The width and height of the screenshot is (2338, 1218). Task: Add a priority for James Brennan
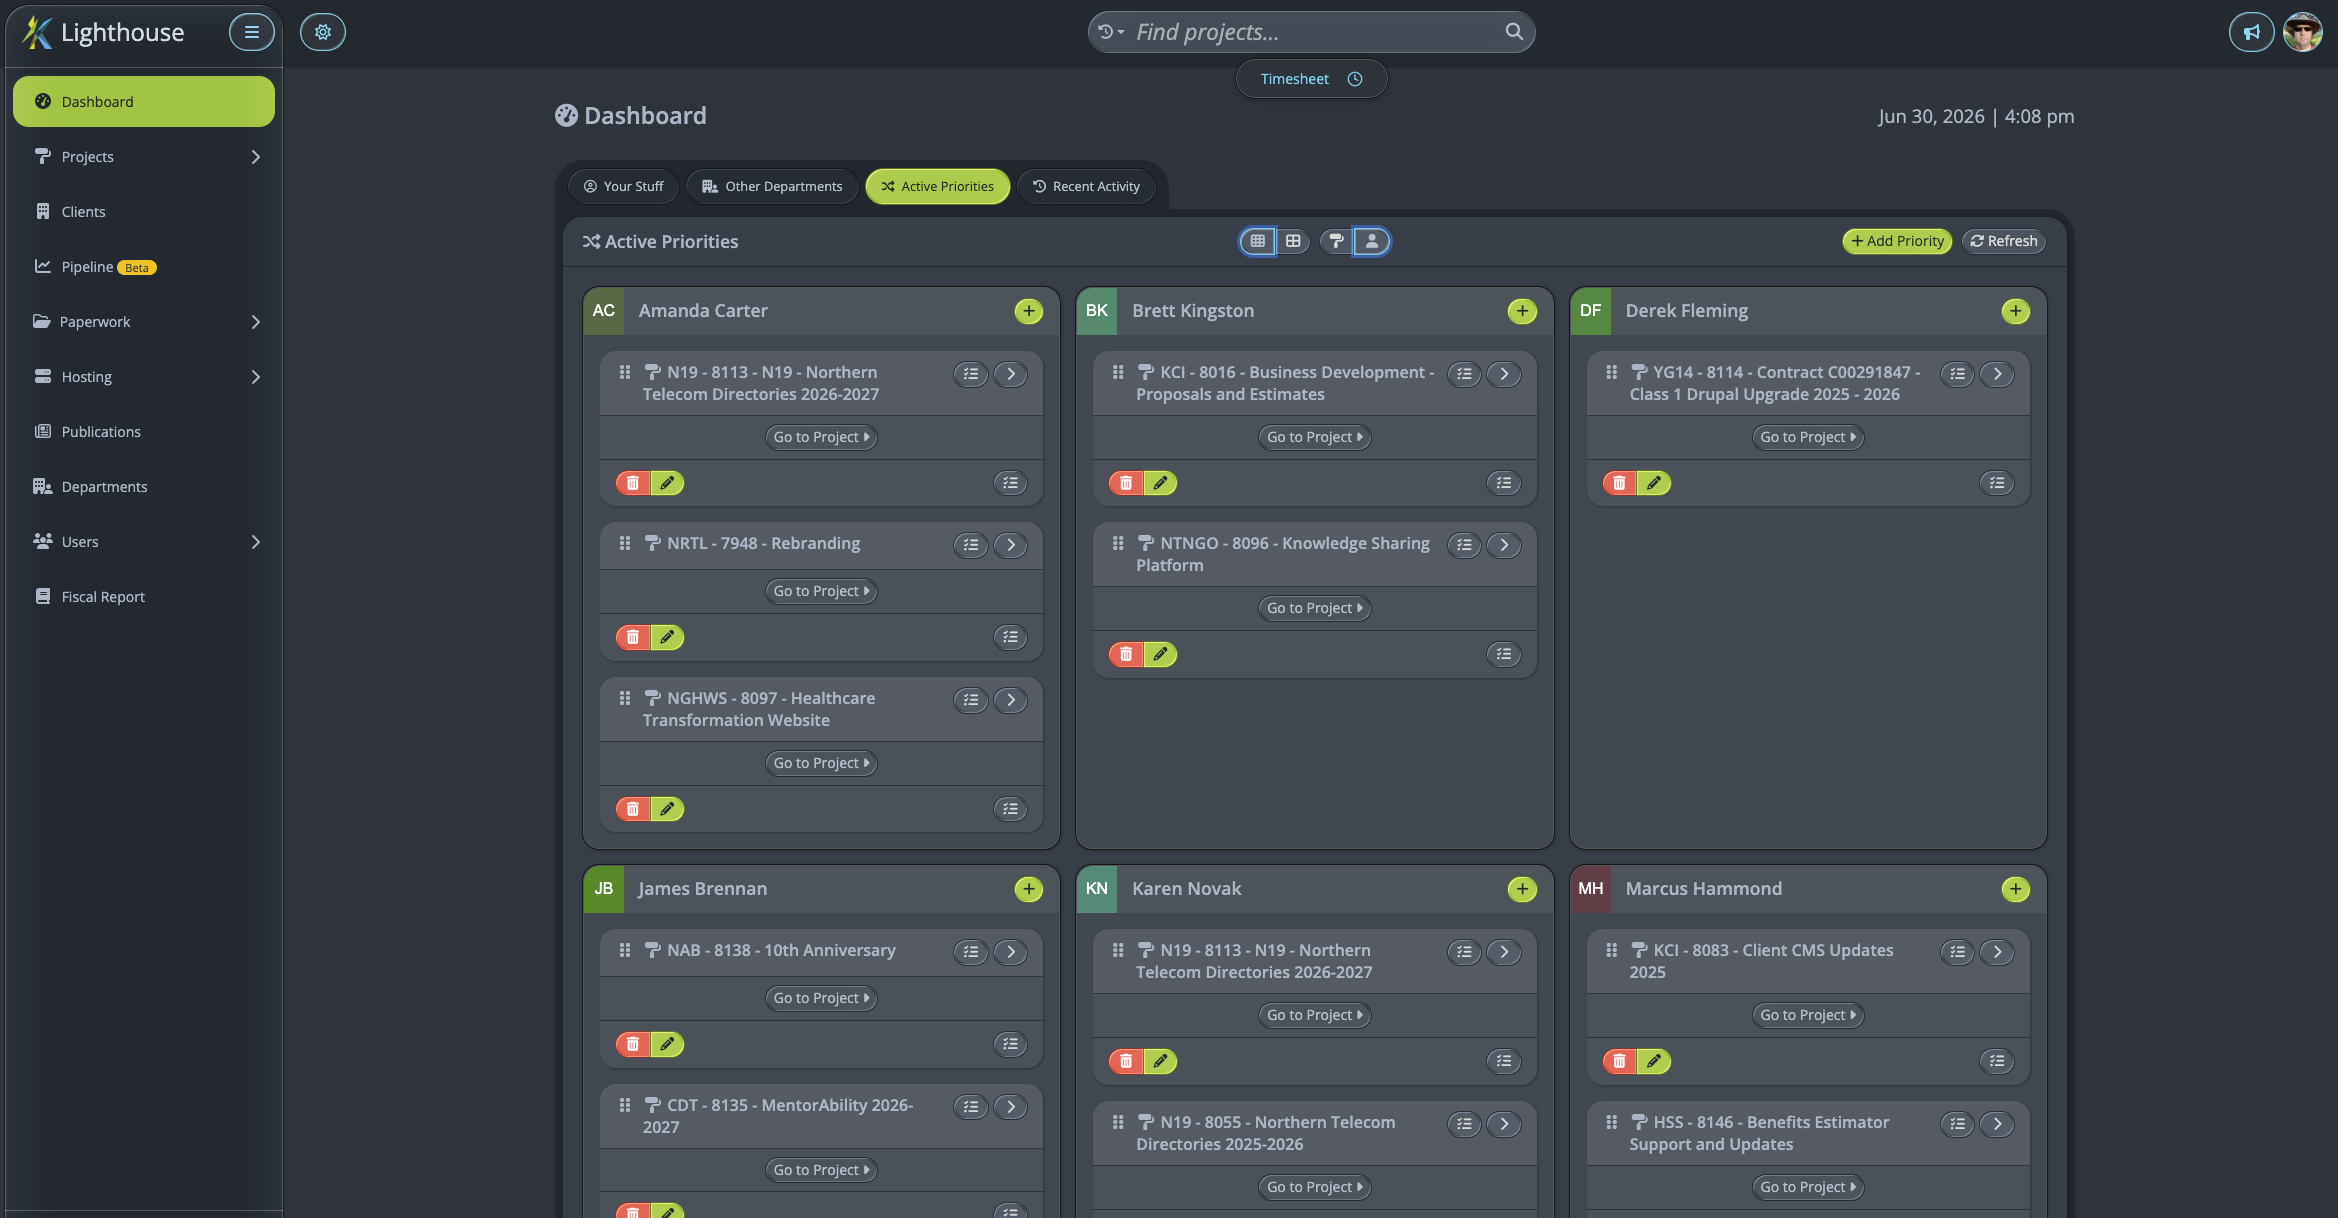(x=1028, y=889)
